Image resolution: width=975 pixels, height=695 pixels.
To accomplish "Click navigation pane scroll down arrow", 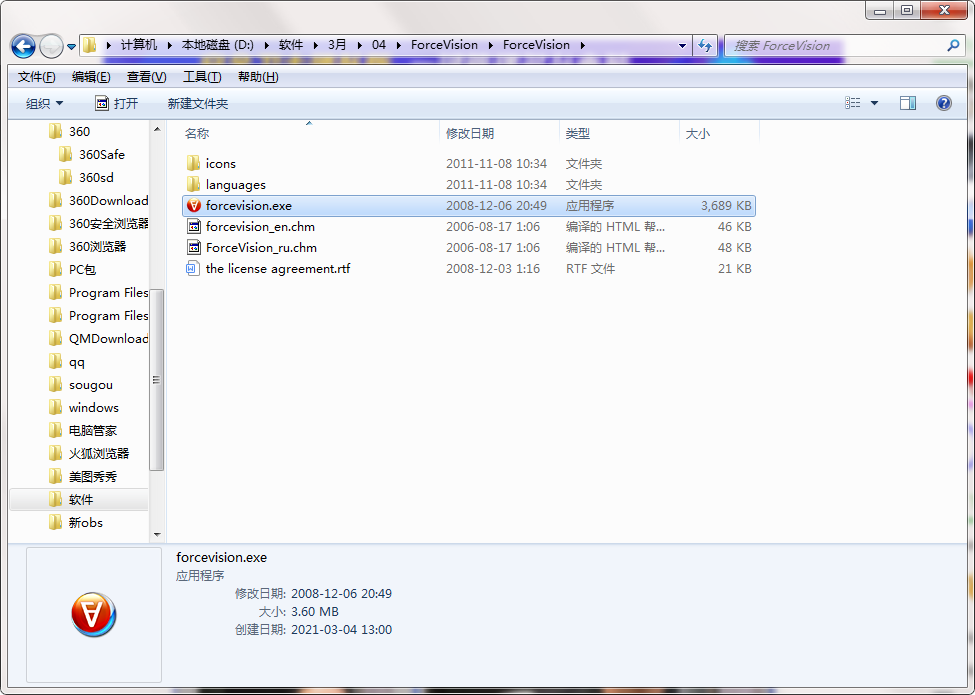I will click(157, 535).
